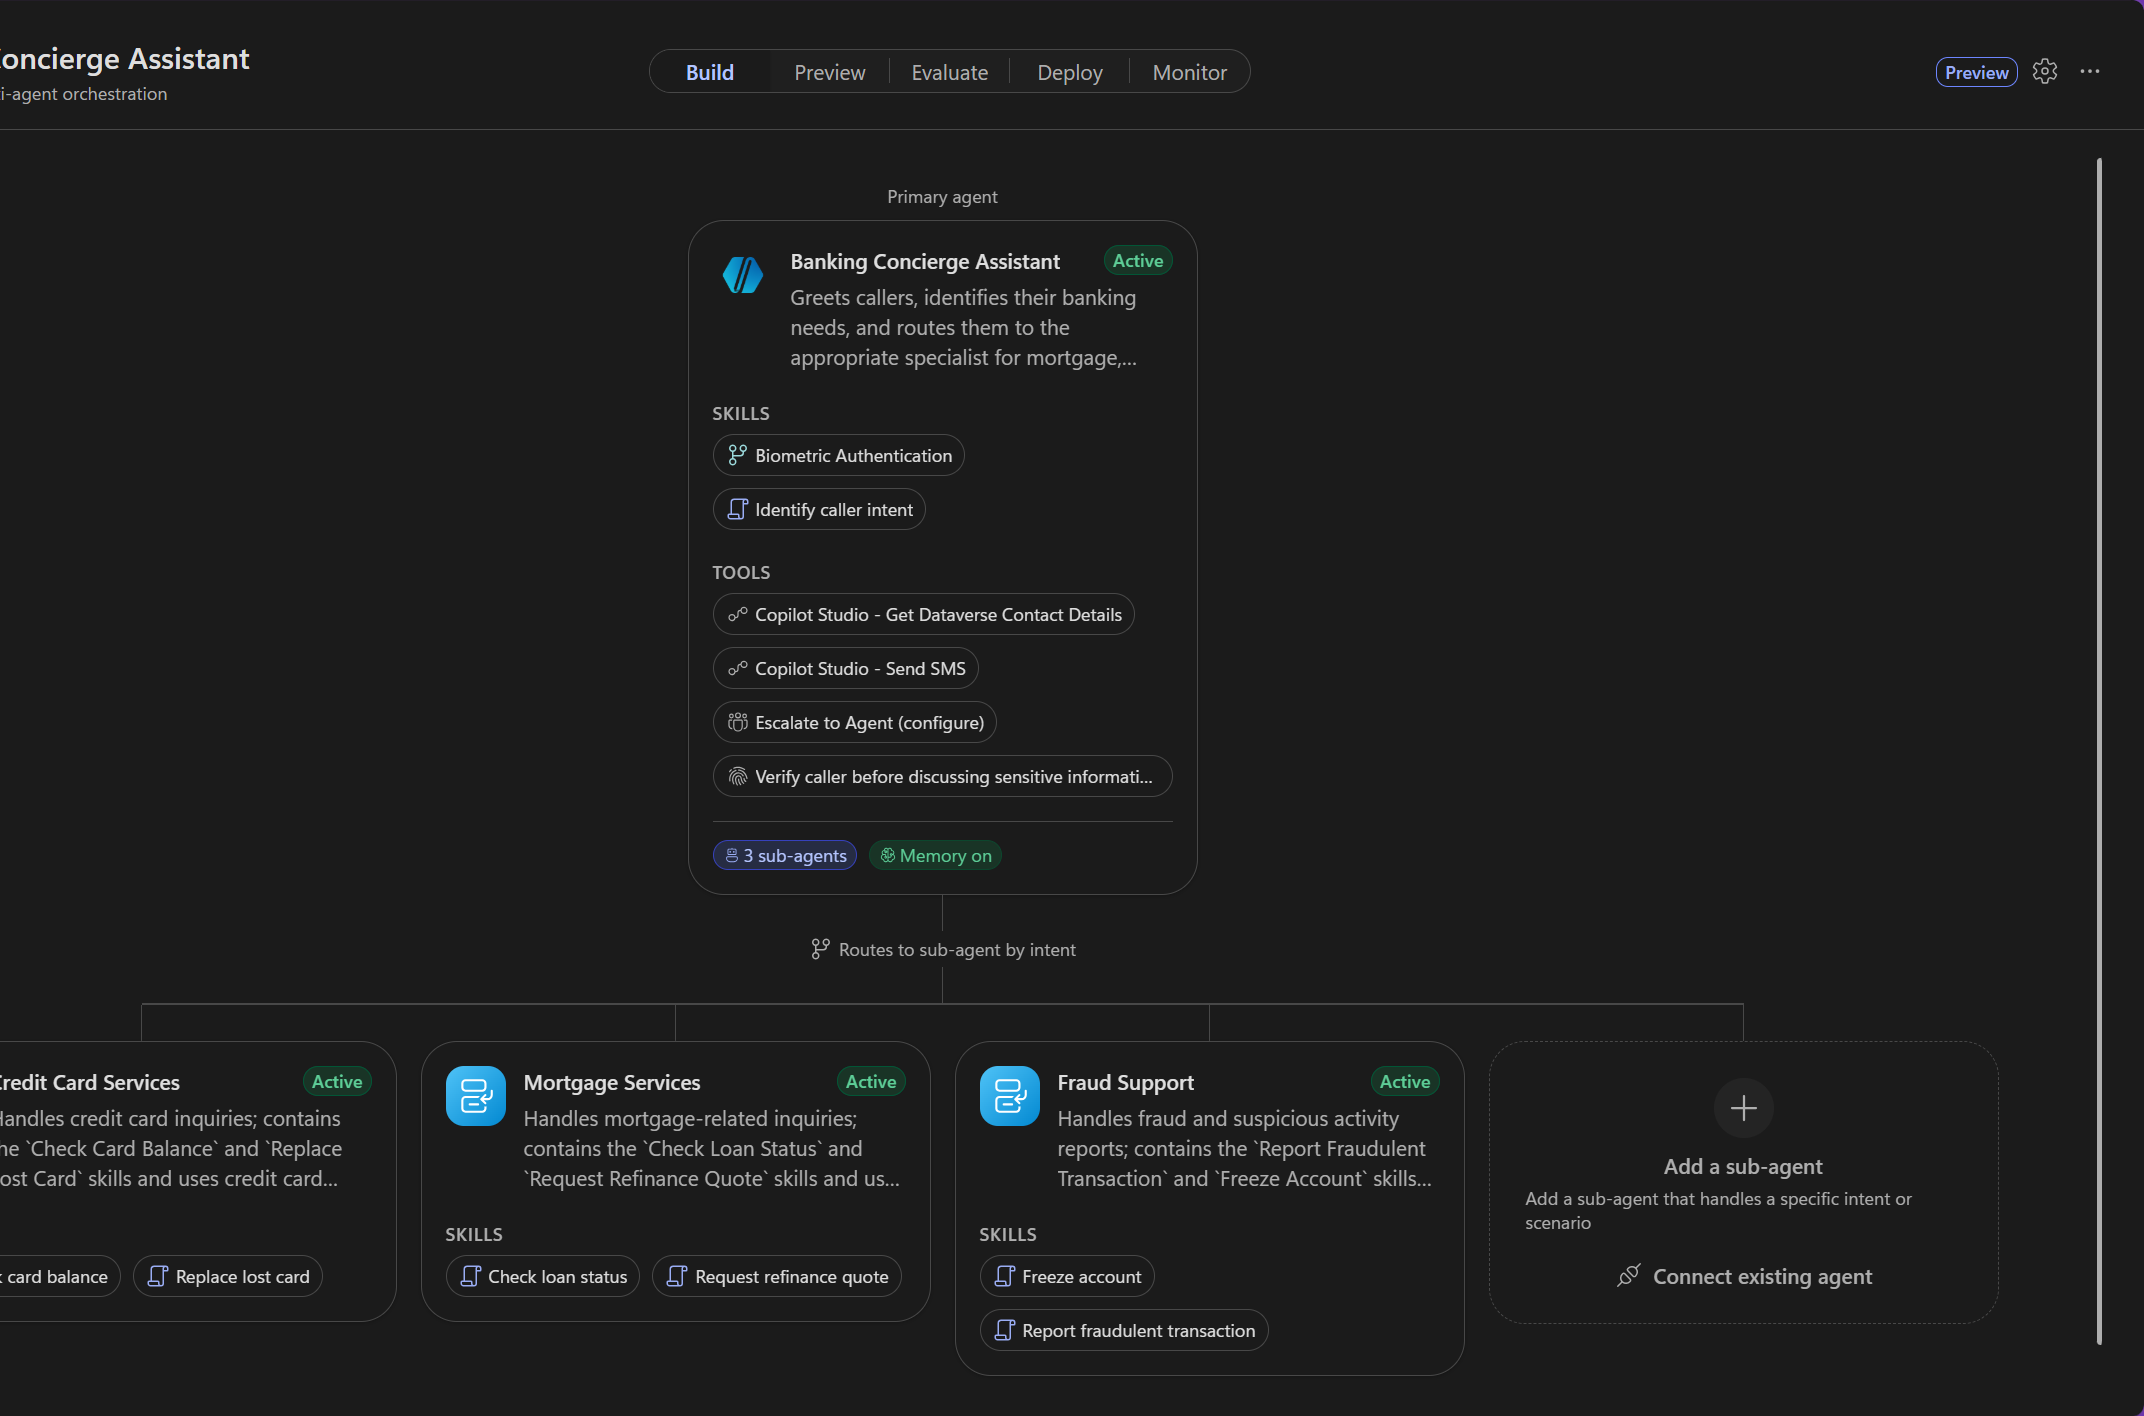Click the Biometric Authentication skill icon
This screenshot has height=1416, width=2144.
pos(737,455)
